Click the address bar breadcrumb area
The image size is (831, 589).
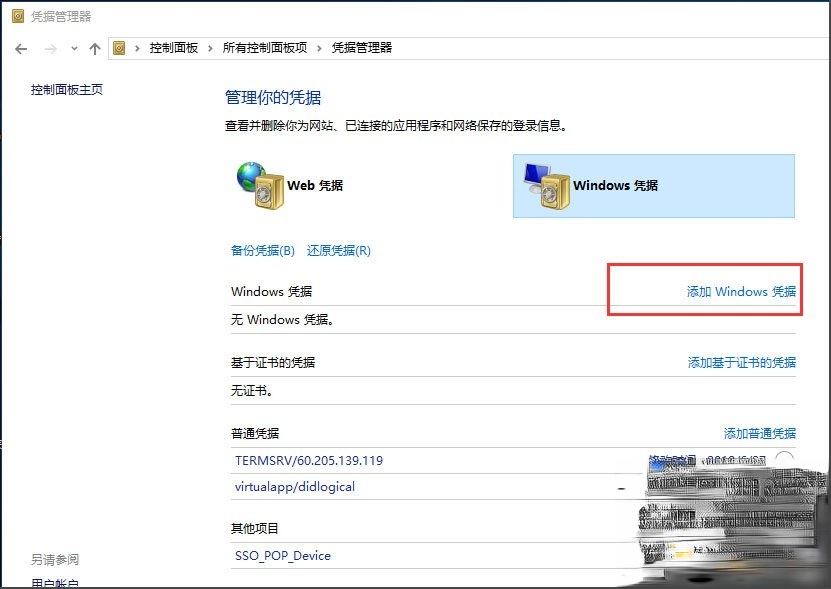(450, 47)
